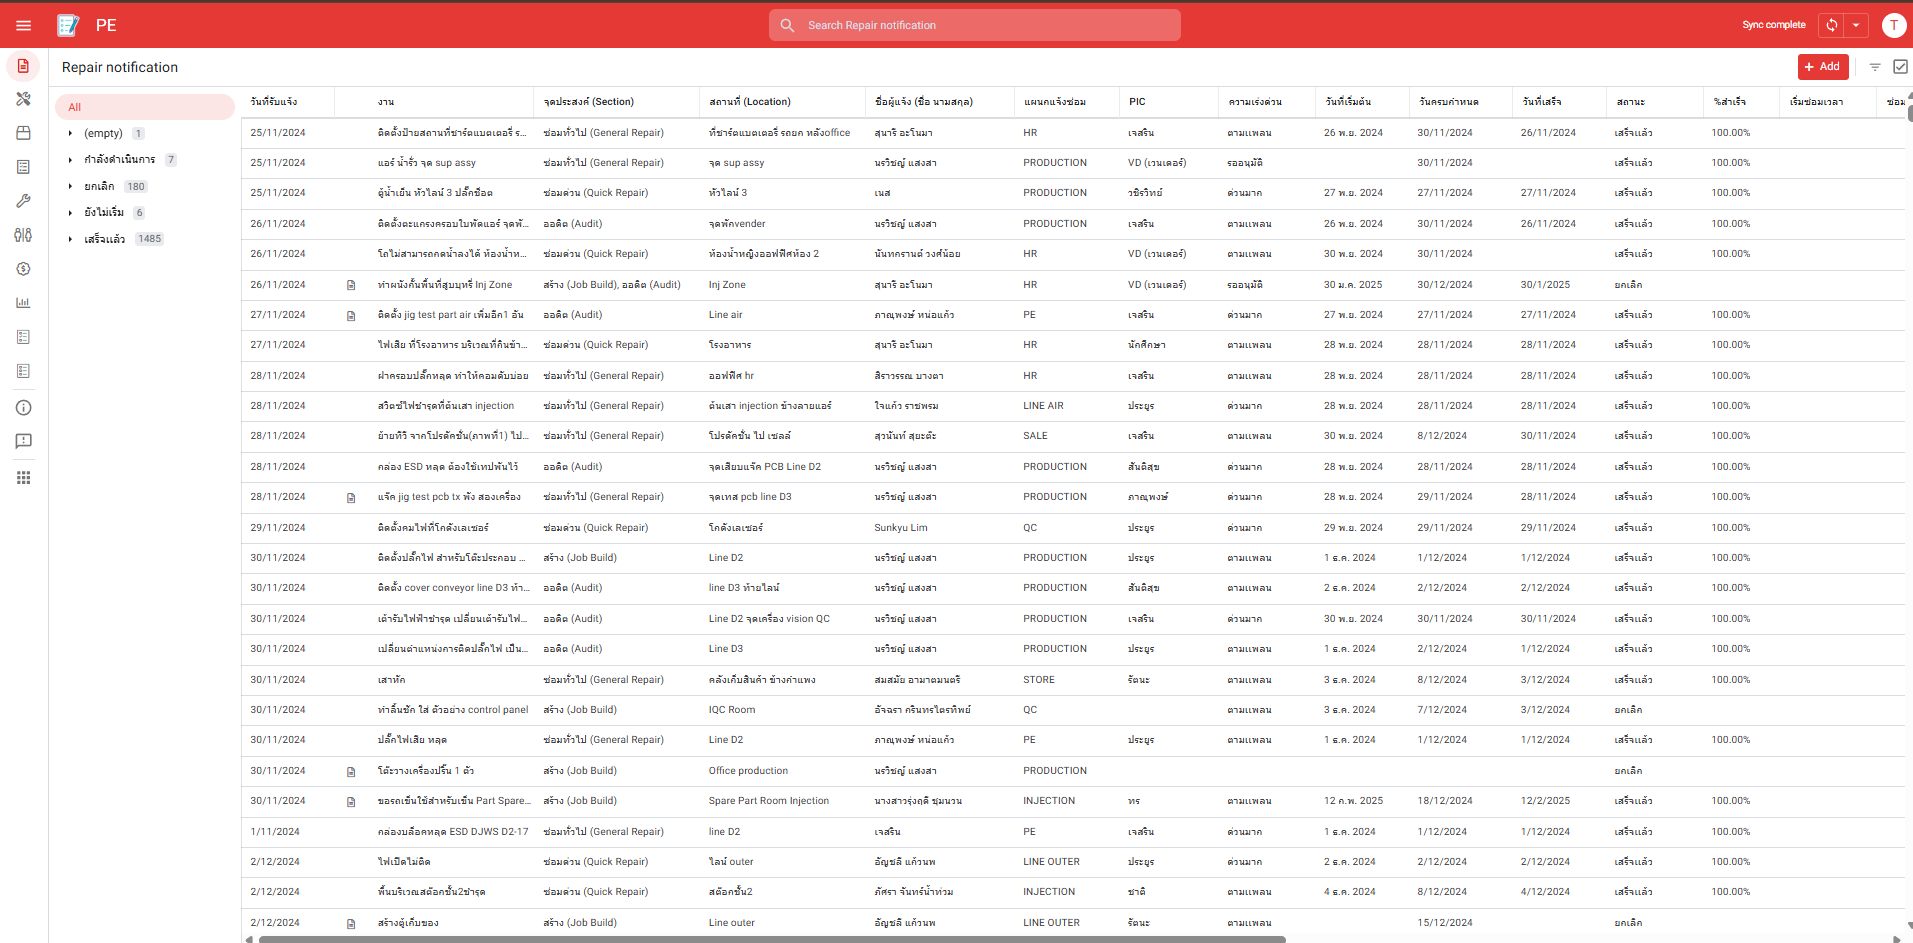Click the PIC column header
Screen dimensions: 1913x943
click(1168, 102)
